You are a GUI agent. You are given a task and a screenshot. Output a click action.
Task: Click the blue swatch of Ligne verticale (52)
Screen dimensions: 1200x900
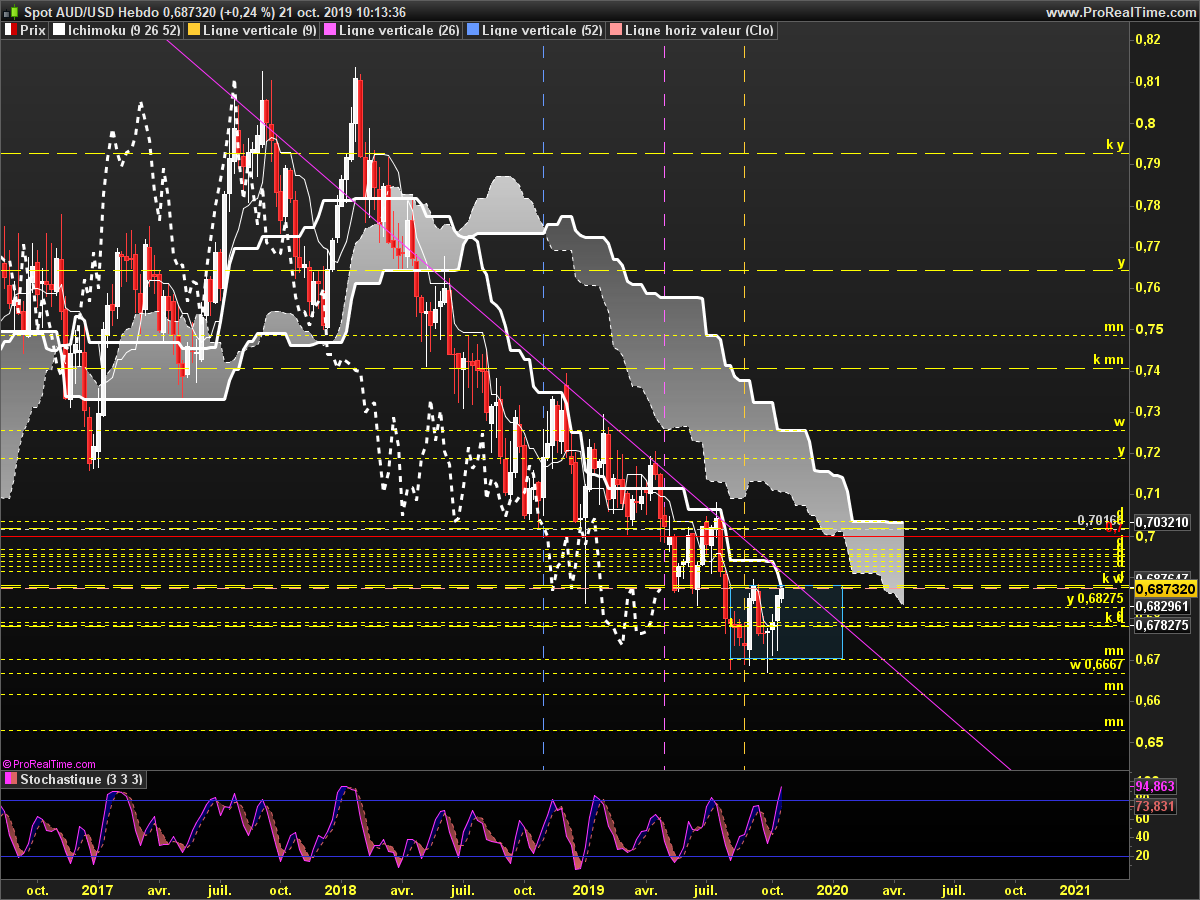[472, 31]
